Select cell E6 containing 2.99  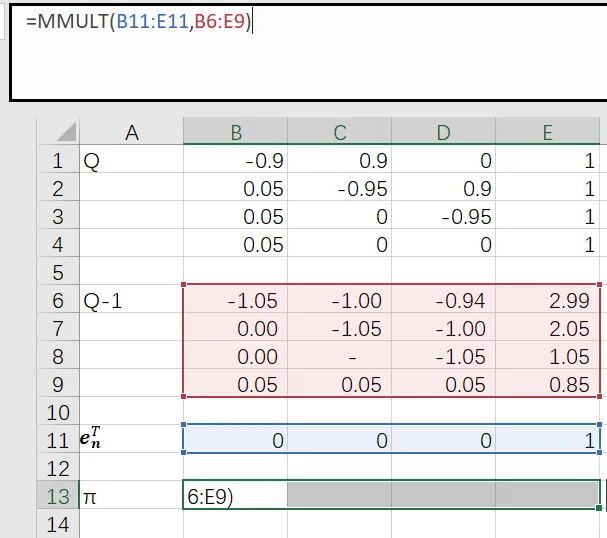tap(550, 300)
